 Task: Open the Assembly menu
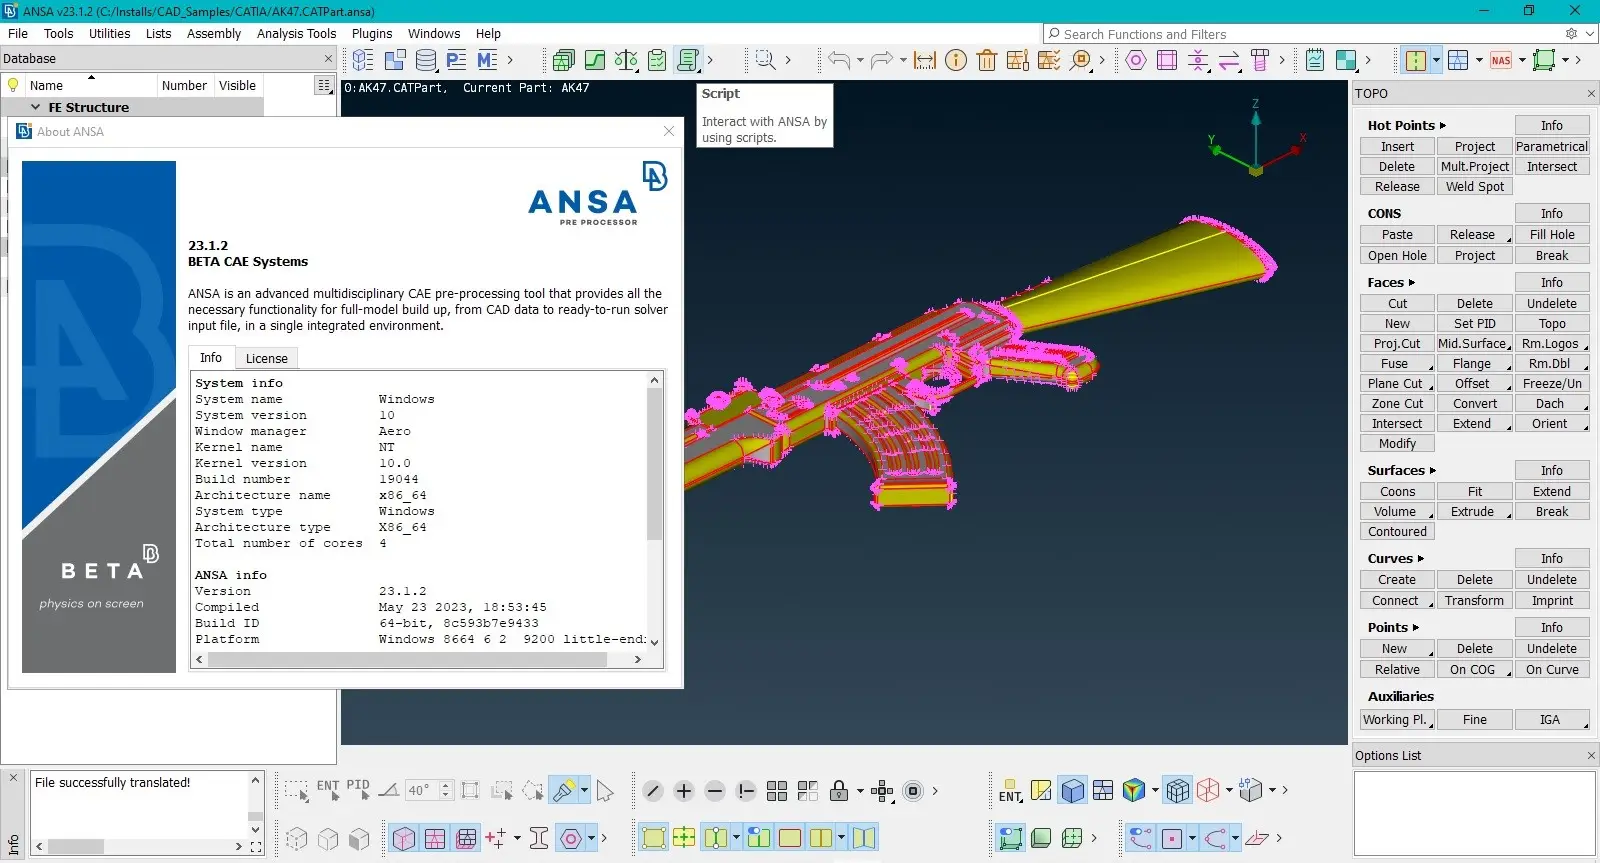214,33
